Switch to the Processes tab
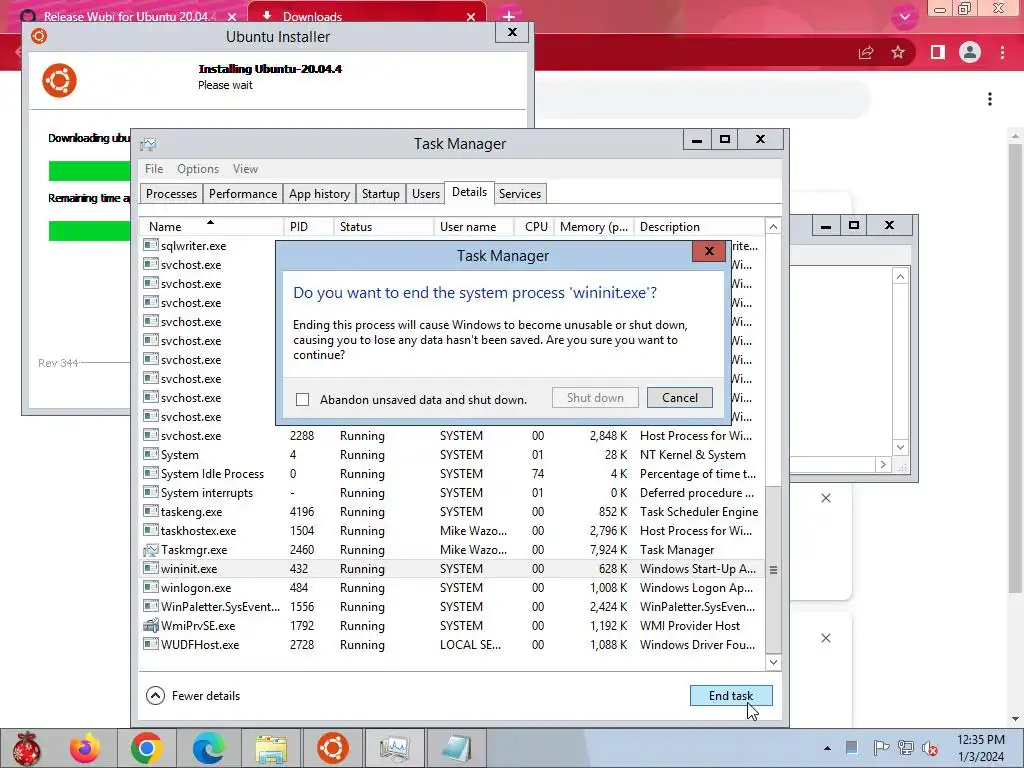The image size is (1024, 768). tap(171, 194)
